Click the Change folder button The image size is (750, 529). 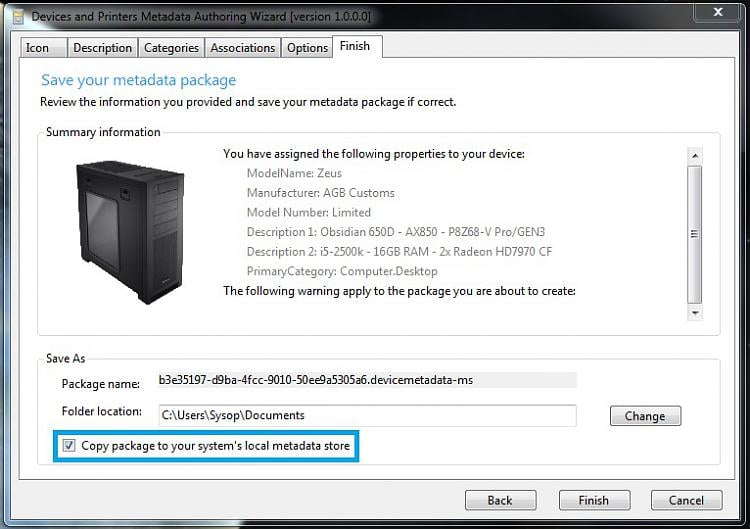(x=645, y=416)
